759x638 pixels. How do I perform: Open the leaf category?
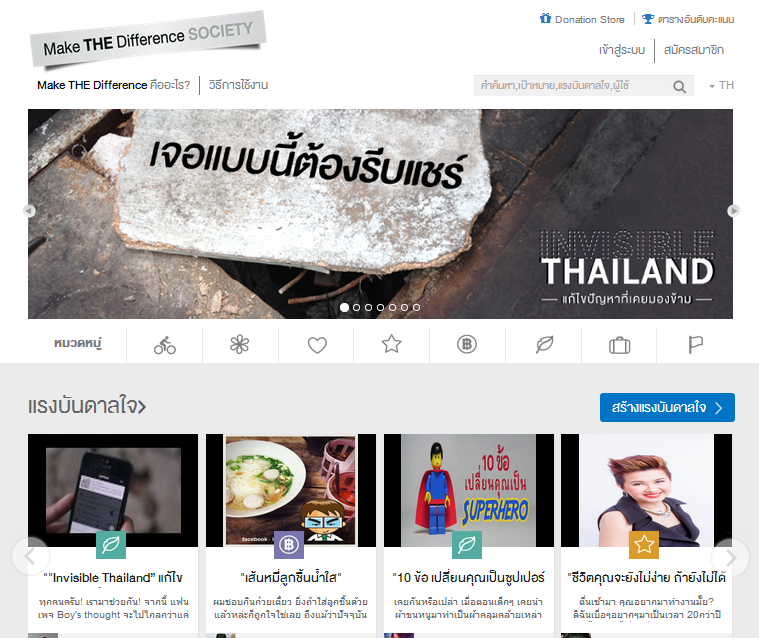[x=545, y=345]
